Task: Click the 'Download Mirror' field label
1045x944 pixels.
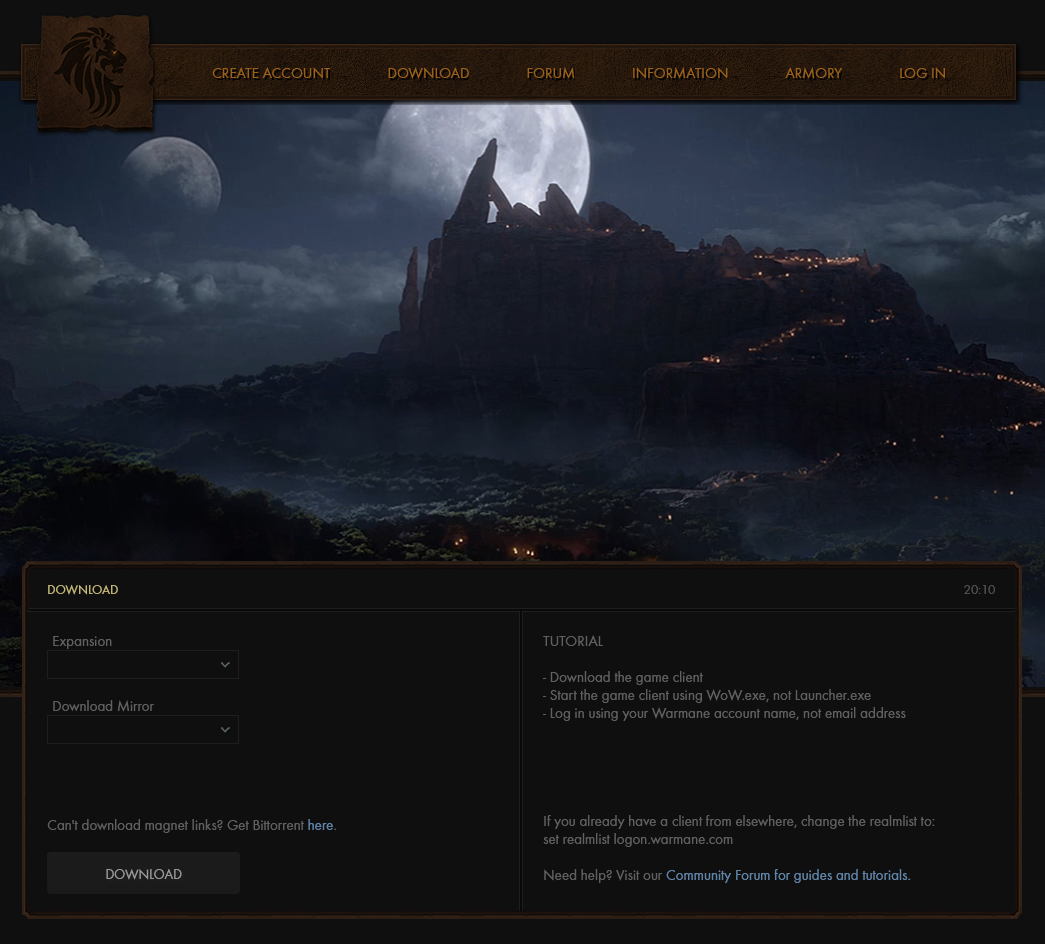Action: (x=103, y=706)
